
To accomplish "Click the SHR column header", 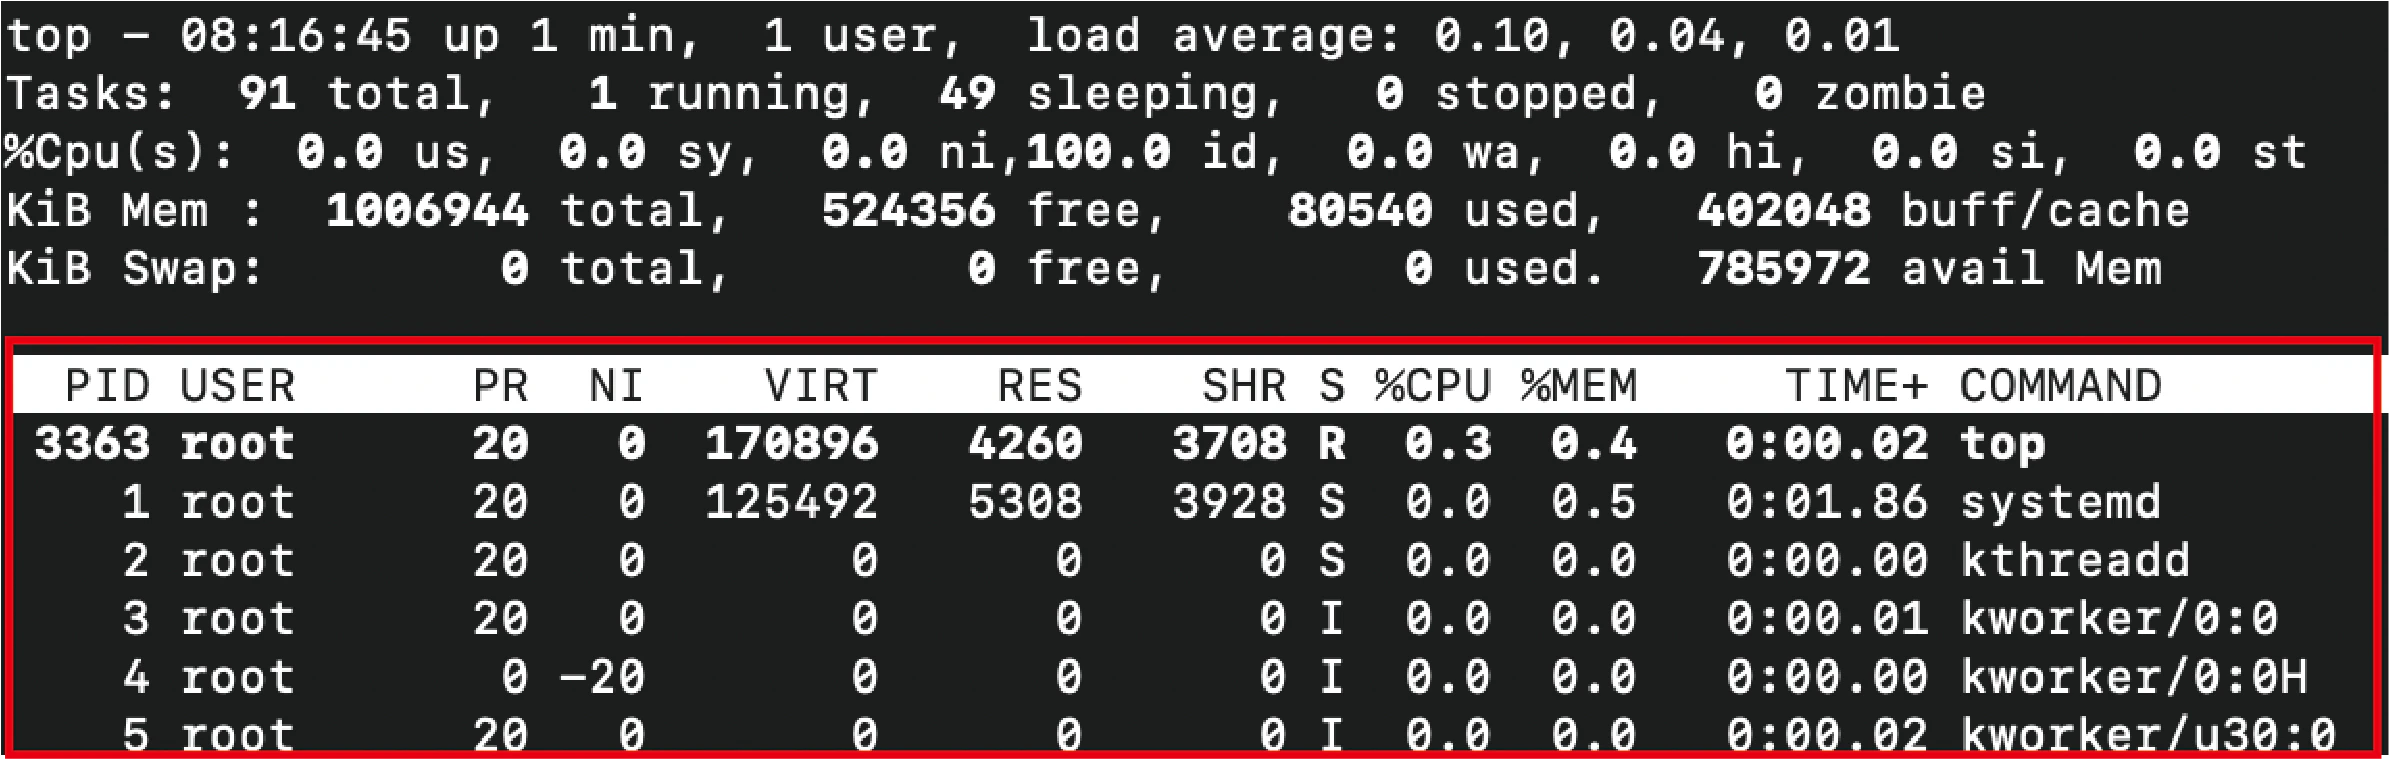I will point(1244,386).
